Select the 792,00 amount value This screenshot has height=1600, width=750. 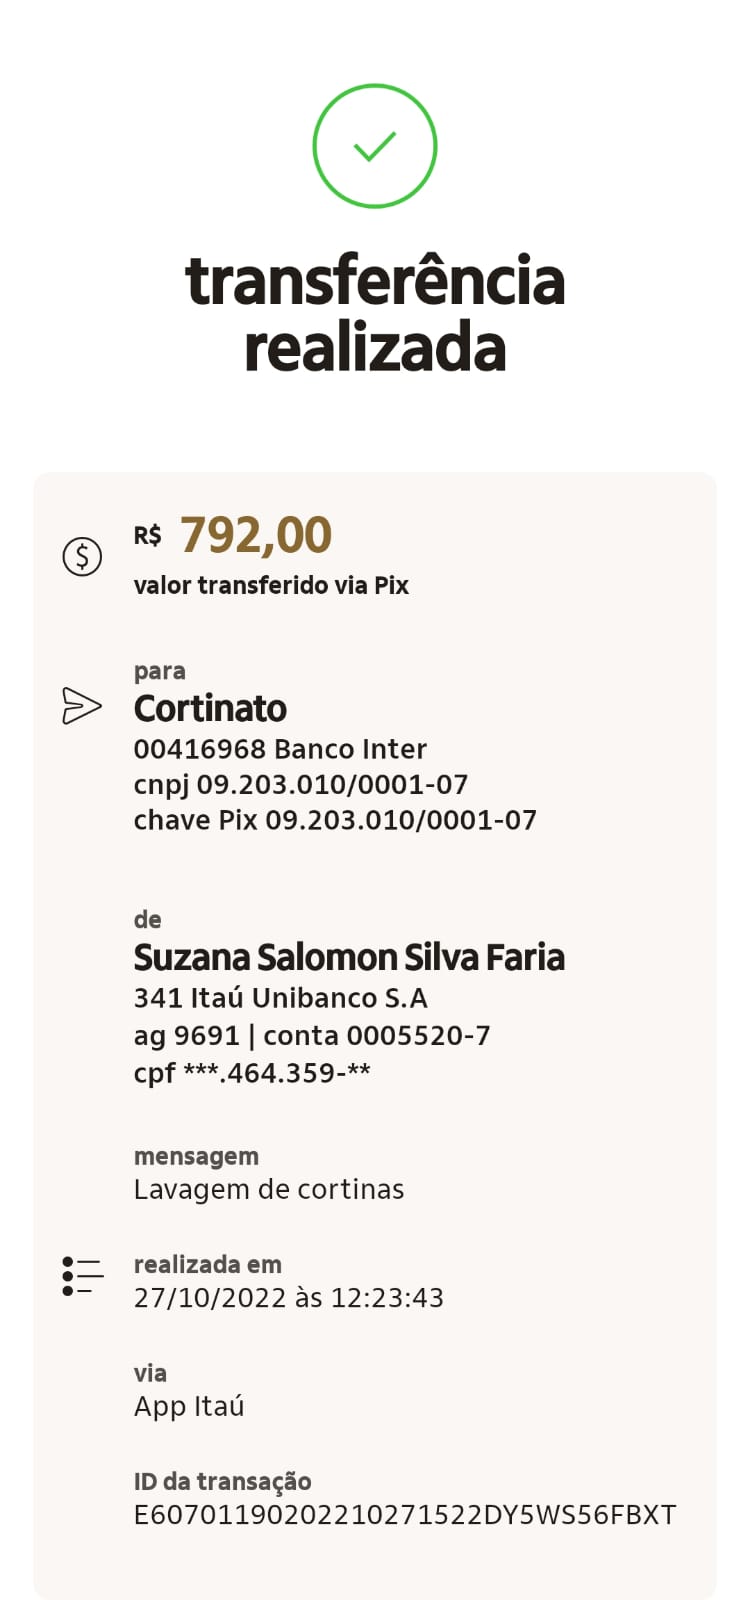(x=256, y=535)
